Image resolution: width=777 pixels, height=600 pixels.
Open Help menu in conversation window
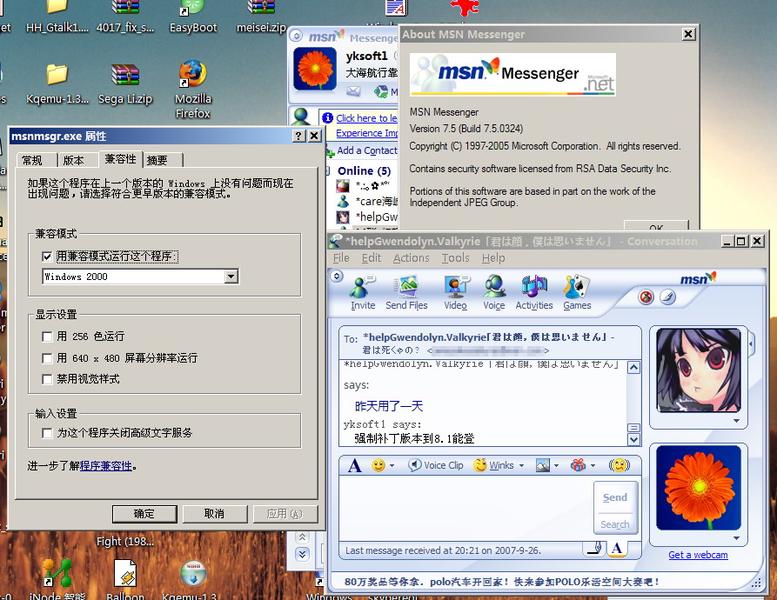coord(493,258)
